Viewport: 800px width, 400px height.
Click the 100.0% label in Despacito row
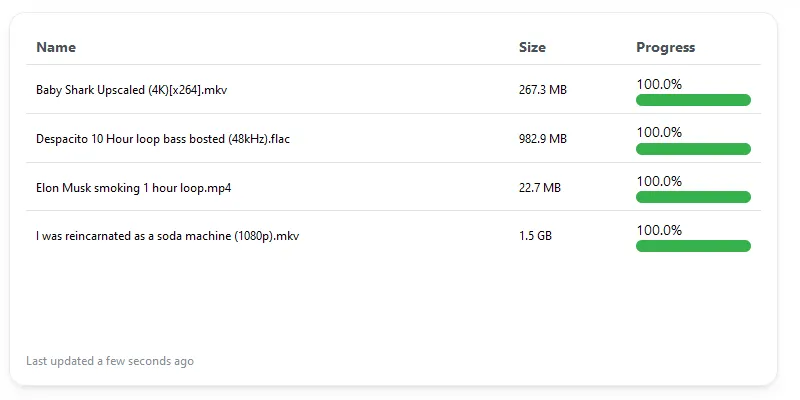659,132
